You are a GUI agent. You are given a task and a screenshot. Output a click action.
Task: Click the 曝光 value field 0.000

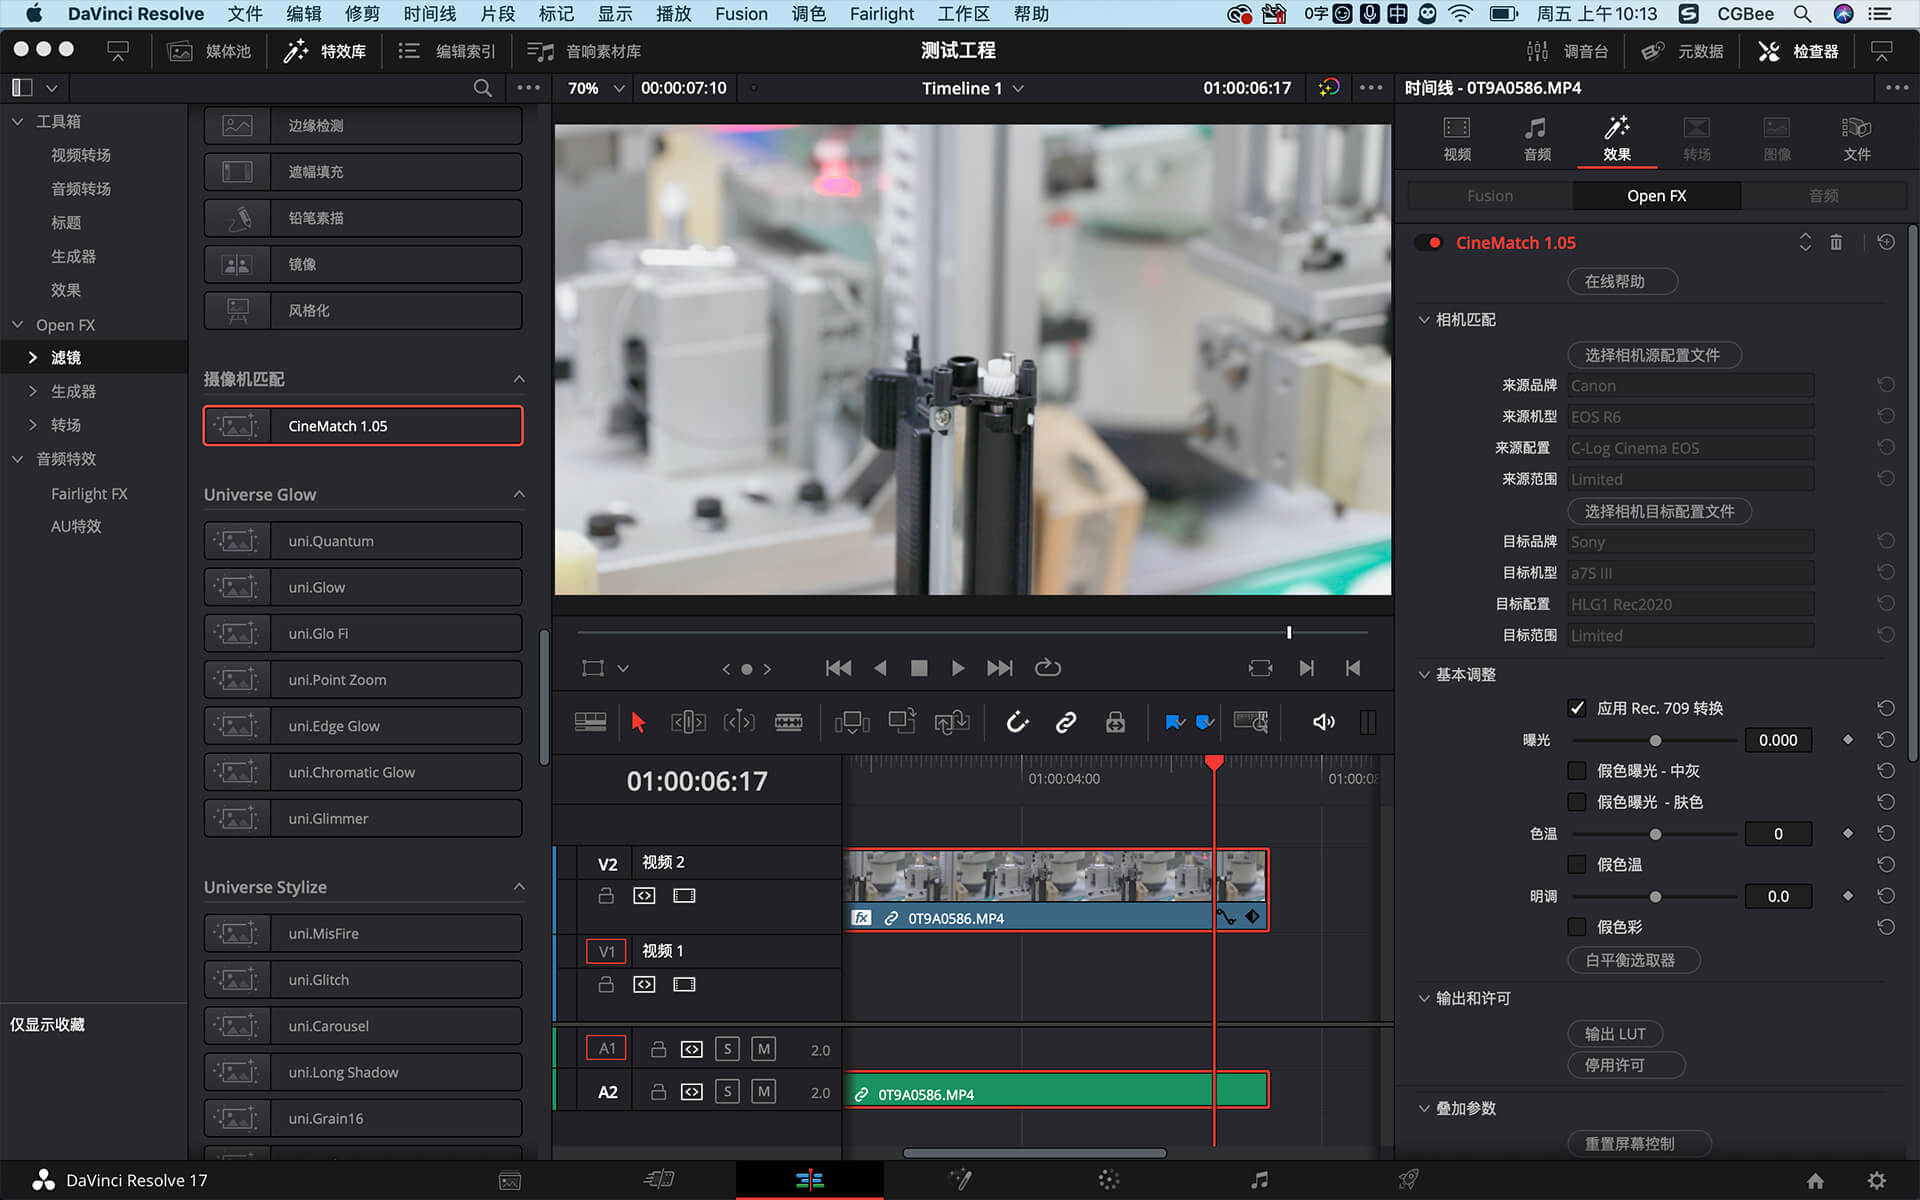pos(1778,740)
